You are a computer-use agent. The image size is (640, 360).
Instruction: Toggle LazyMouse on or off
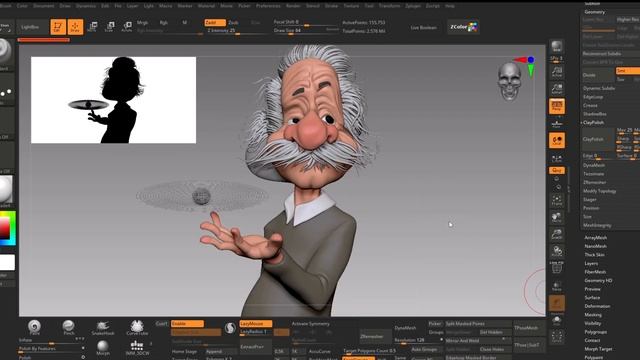(256, 324)
